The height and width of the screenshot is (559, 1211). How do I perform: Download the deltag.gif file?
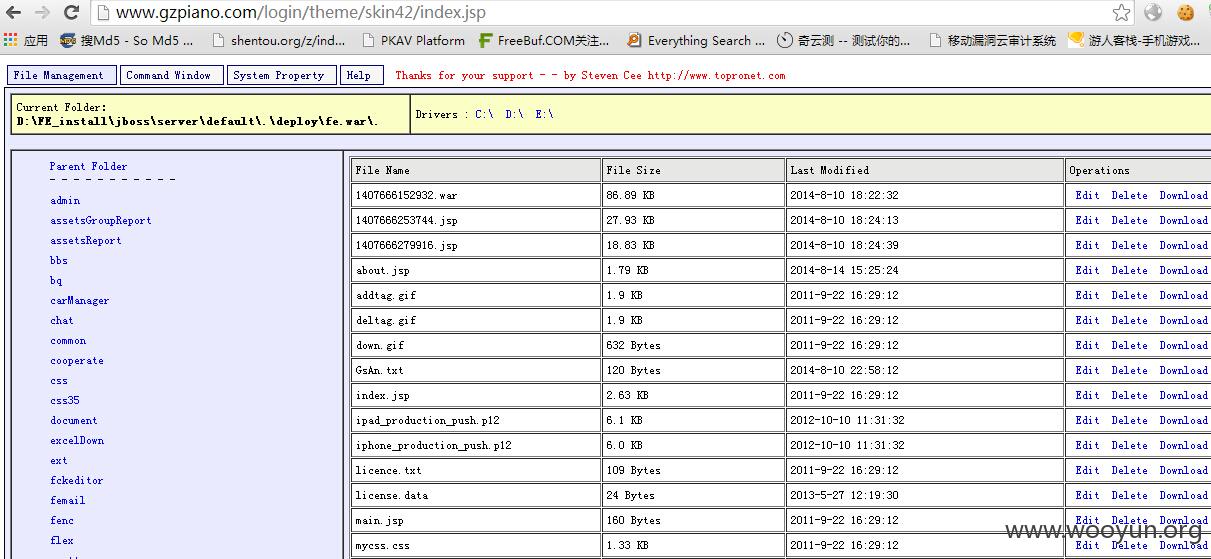[x=1183, y=321]
